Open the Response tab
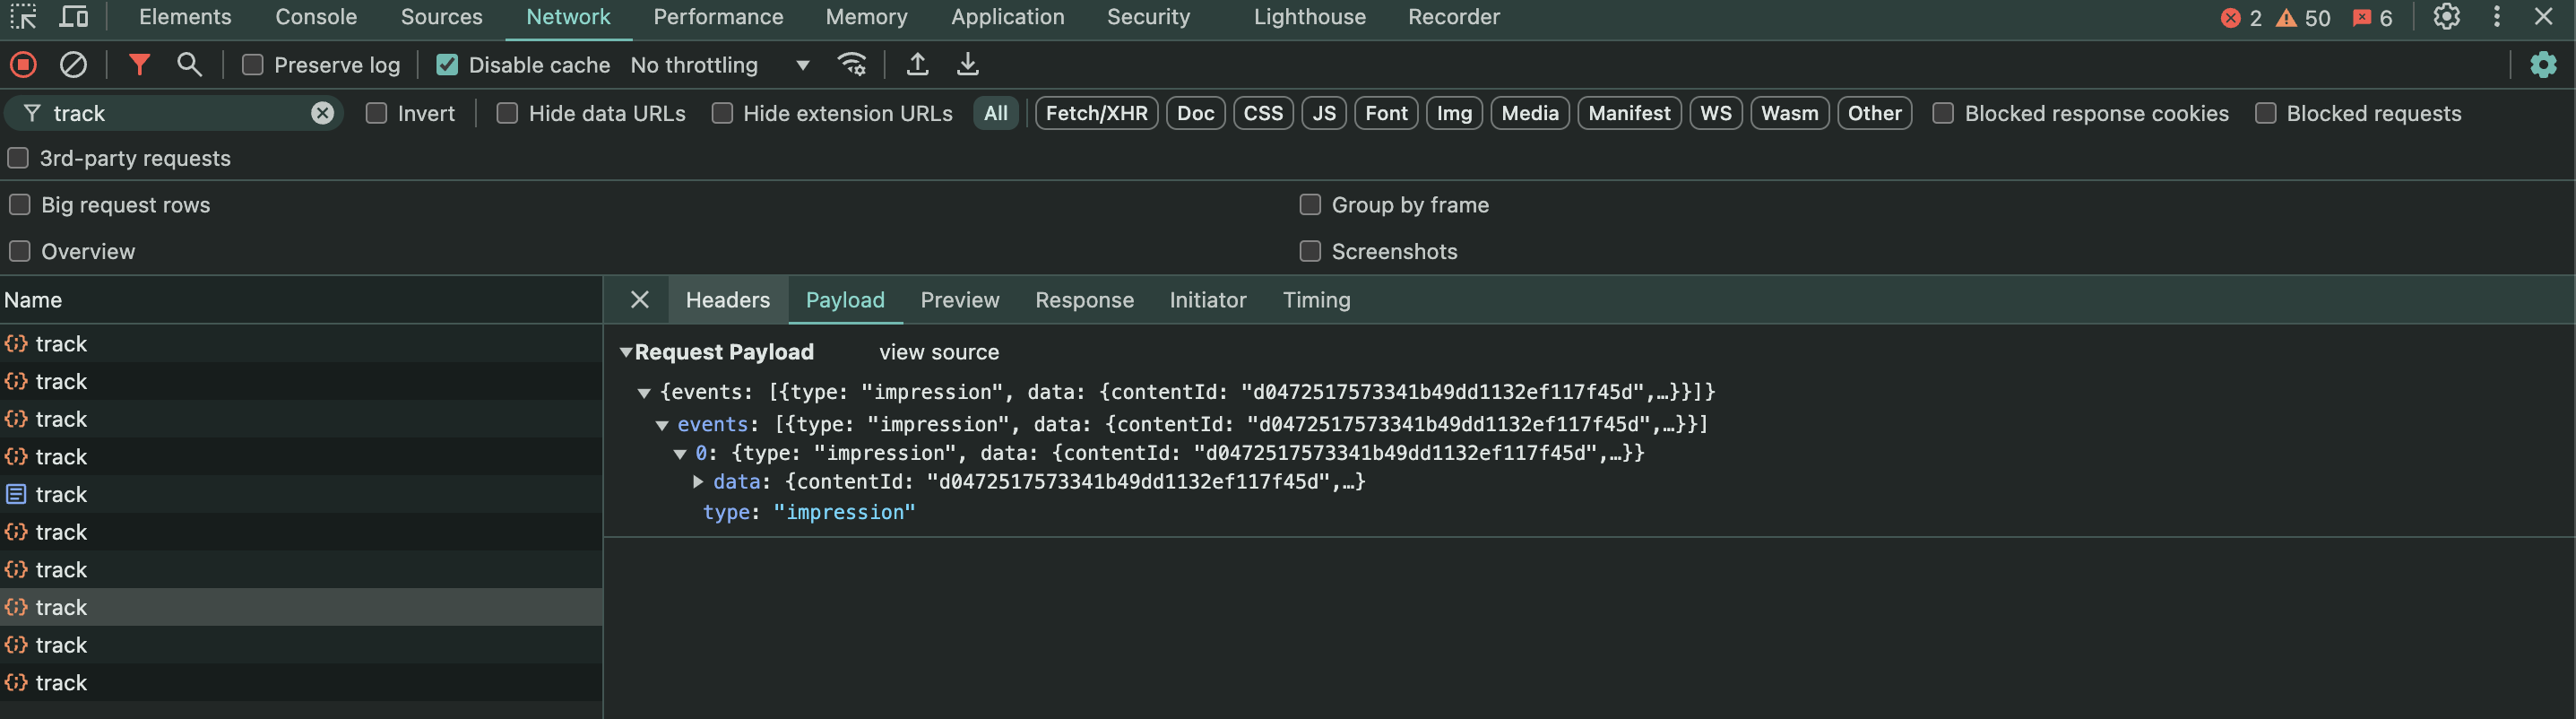 tap(1084, 300)
